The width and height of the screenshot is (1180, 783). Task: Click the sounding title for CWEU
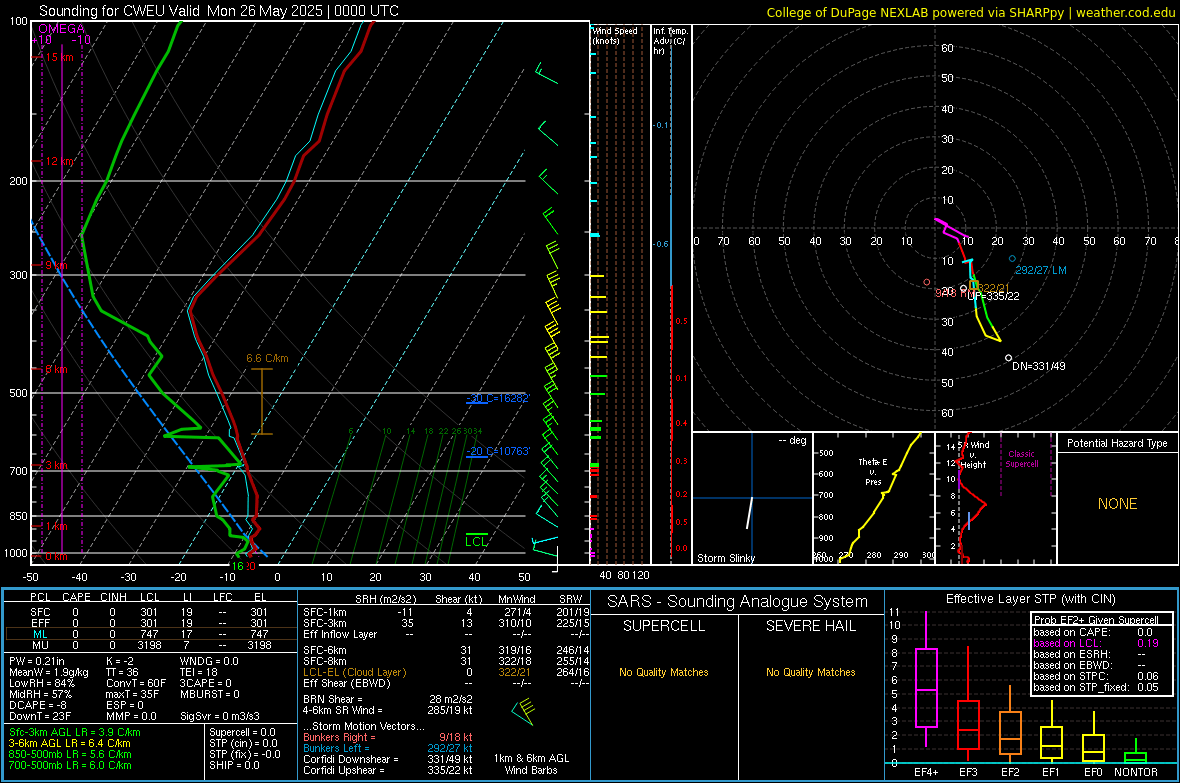coord(218,11)
